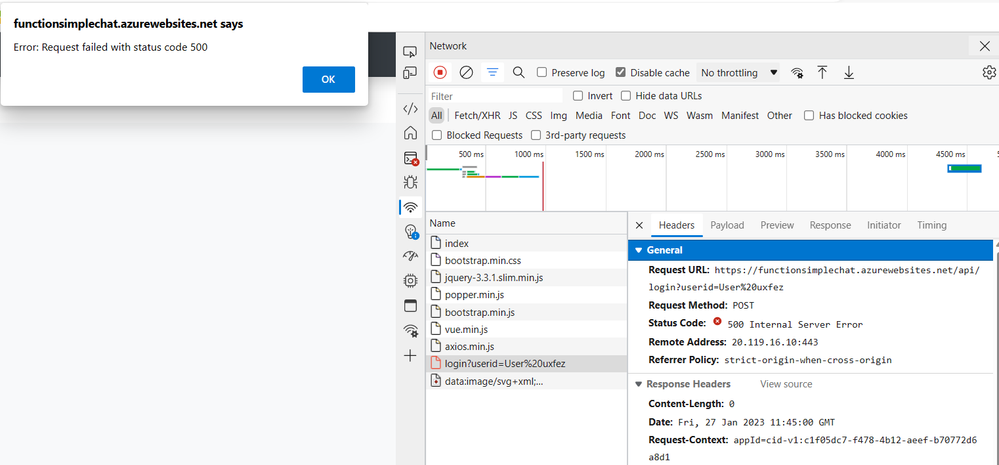Check Hide data URLs checkbox
Screen dimensions: 999x465
coord(626,96)
